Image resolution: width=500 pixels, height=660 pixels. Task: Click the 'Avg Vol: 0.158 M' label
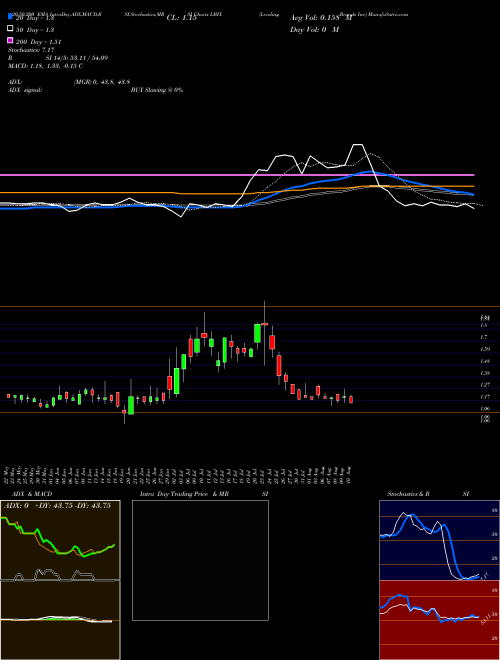tap(321, 18)
